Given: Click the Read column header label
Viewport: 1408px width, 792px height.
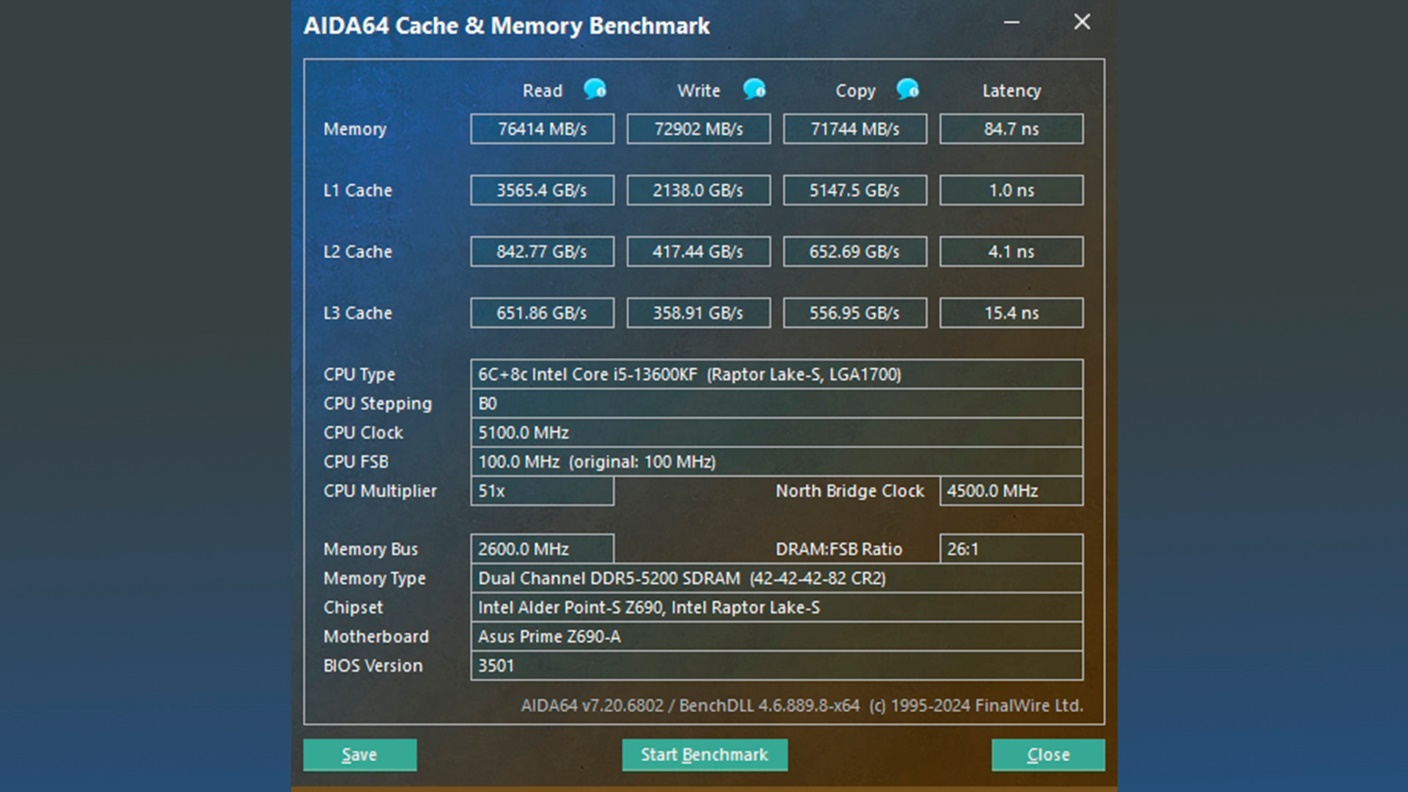Looking at the screenshot, I should point(542,91).
